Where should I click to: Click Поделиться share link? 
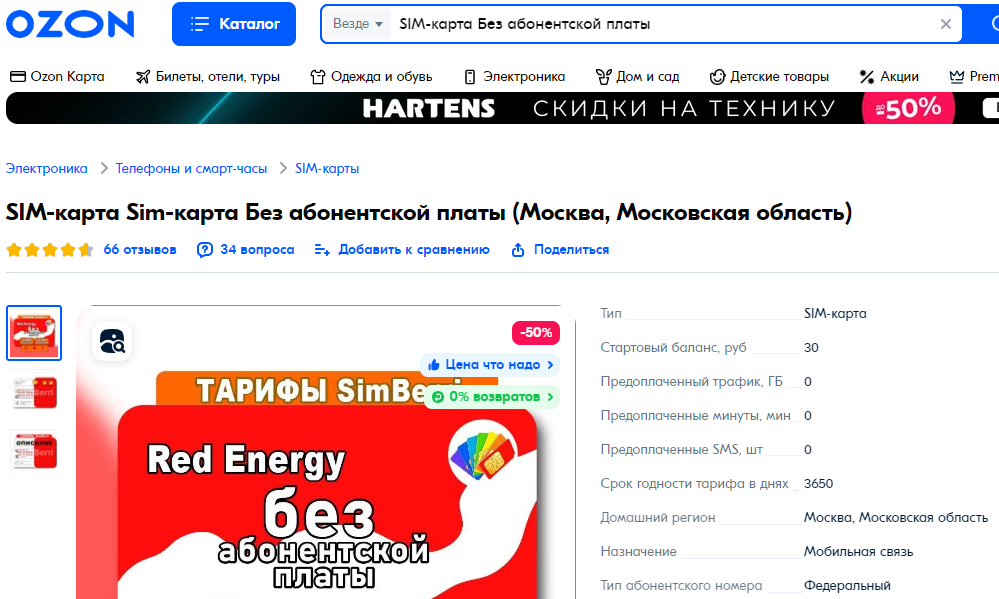[x=571, y=249]
